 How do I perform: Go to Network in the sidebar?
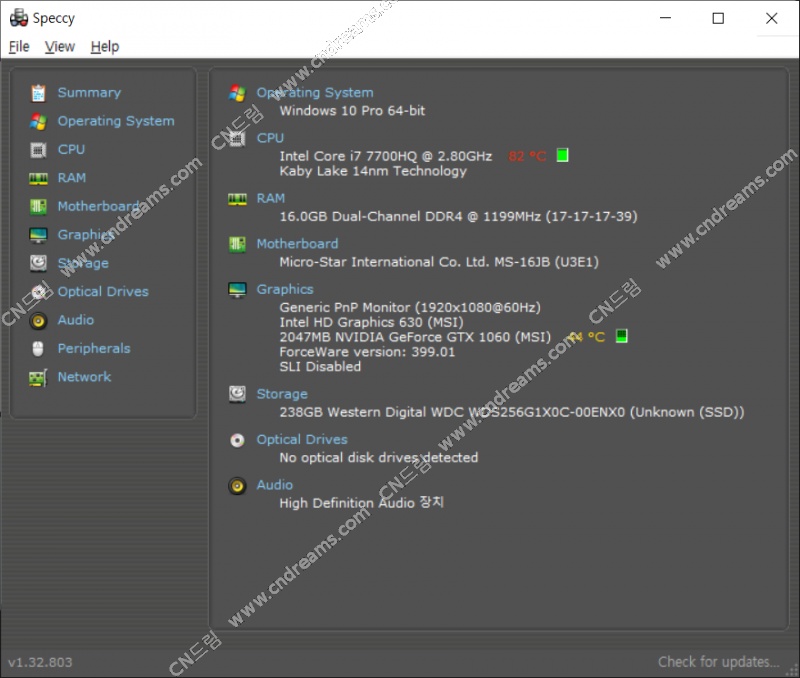84,377
